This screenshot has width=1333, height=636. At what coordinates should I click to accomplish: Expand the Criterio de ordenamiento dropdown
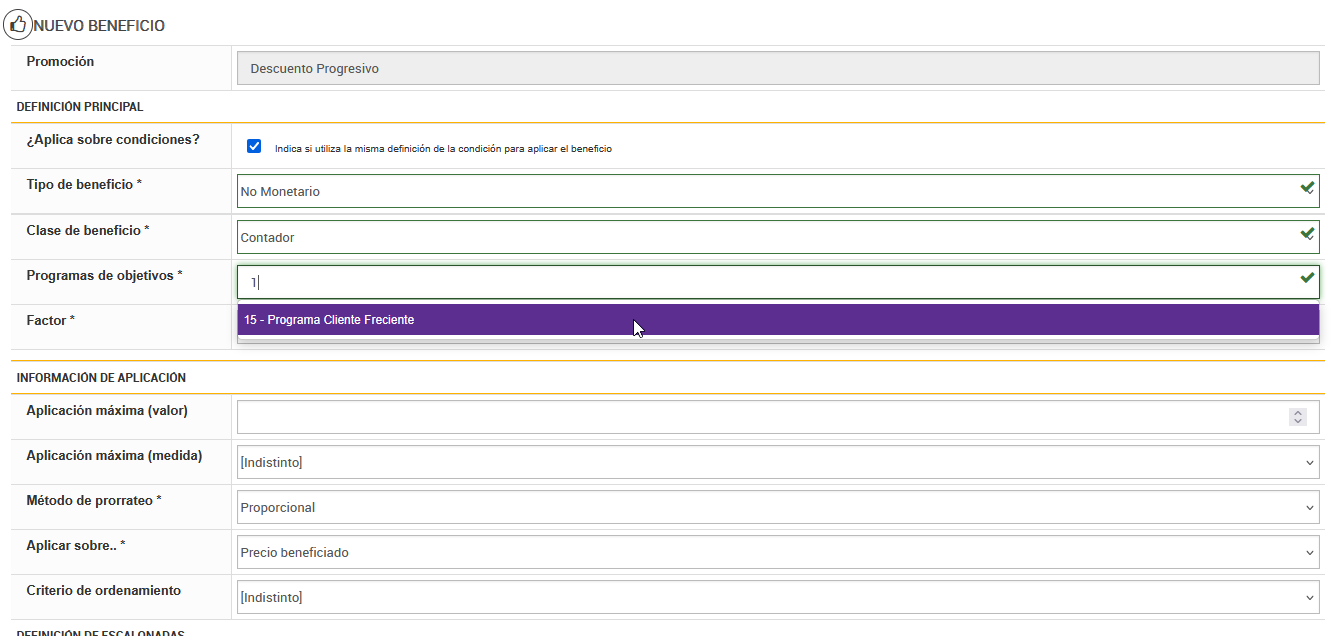click(x=778, y=597)
